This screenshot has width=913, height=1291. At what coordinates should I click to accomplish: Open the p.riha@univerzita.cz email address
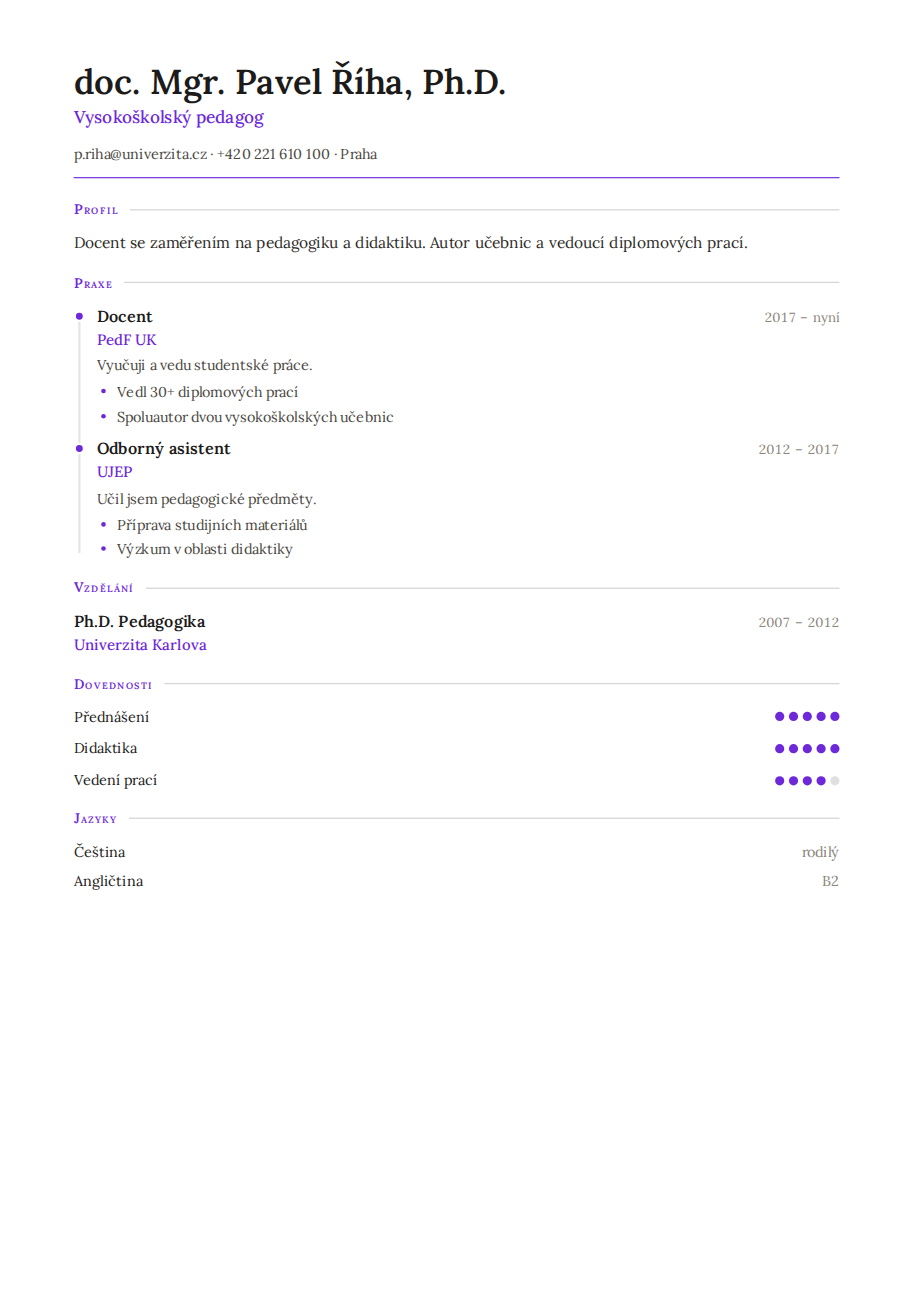point(140,154)
